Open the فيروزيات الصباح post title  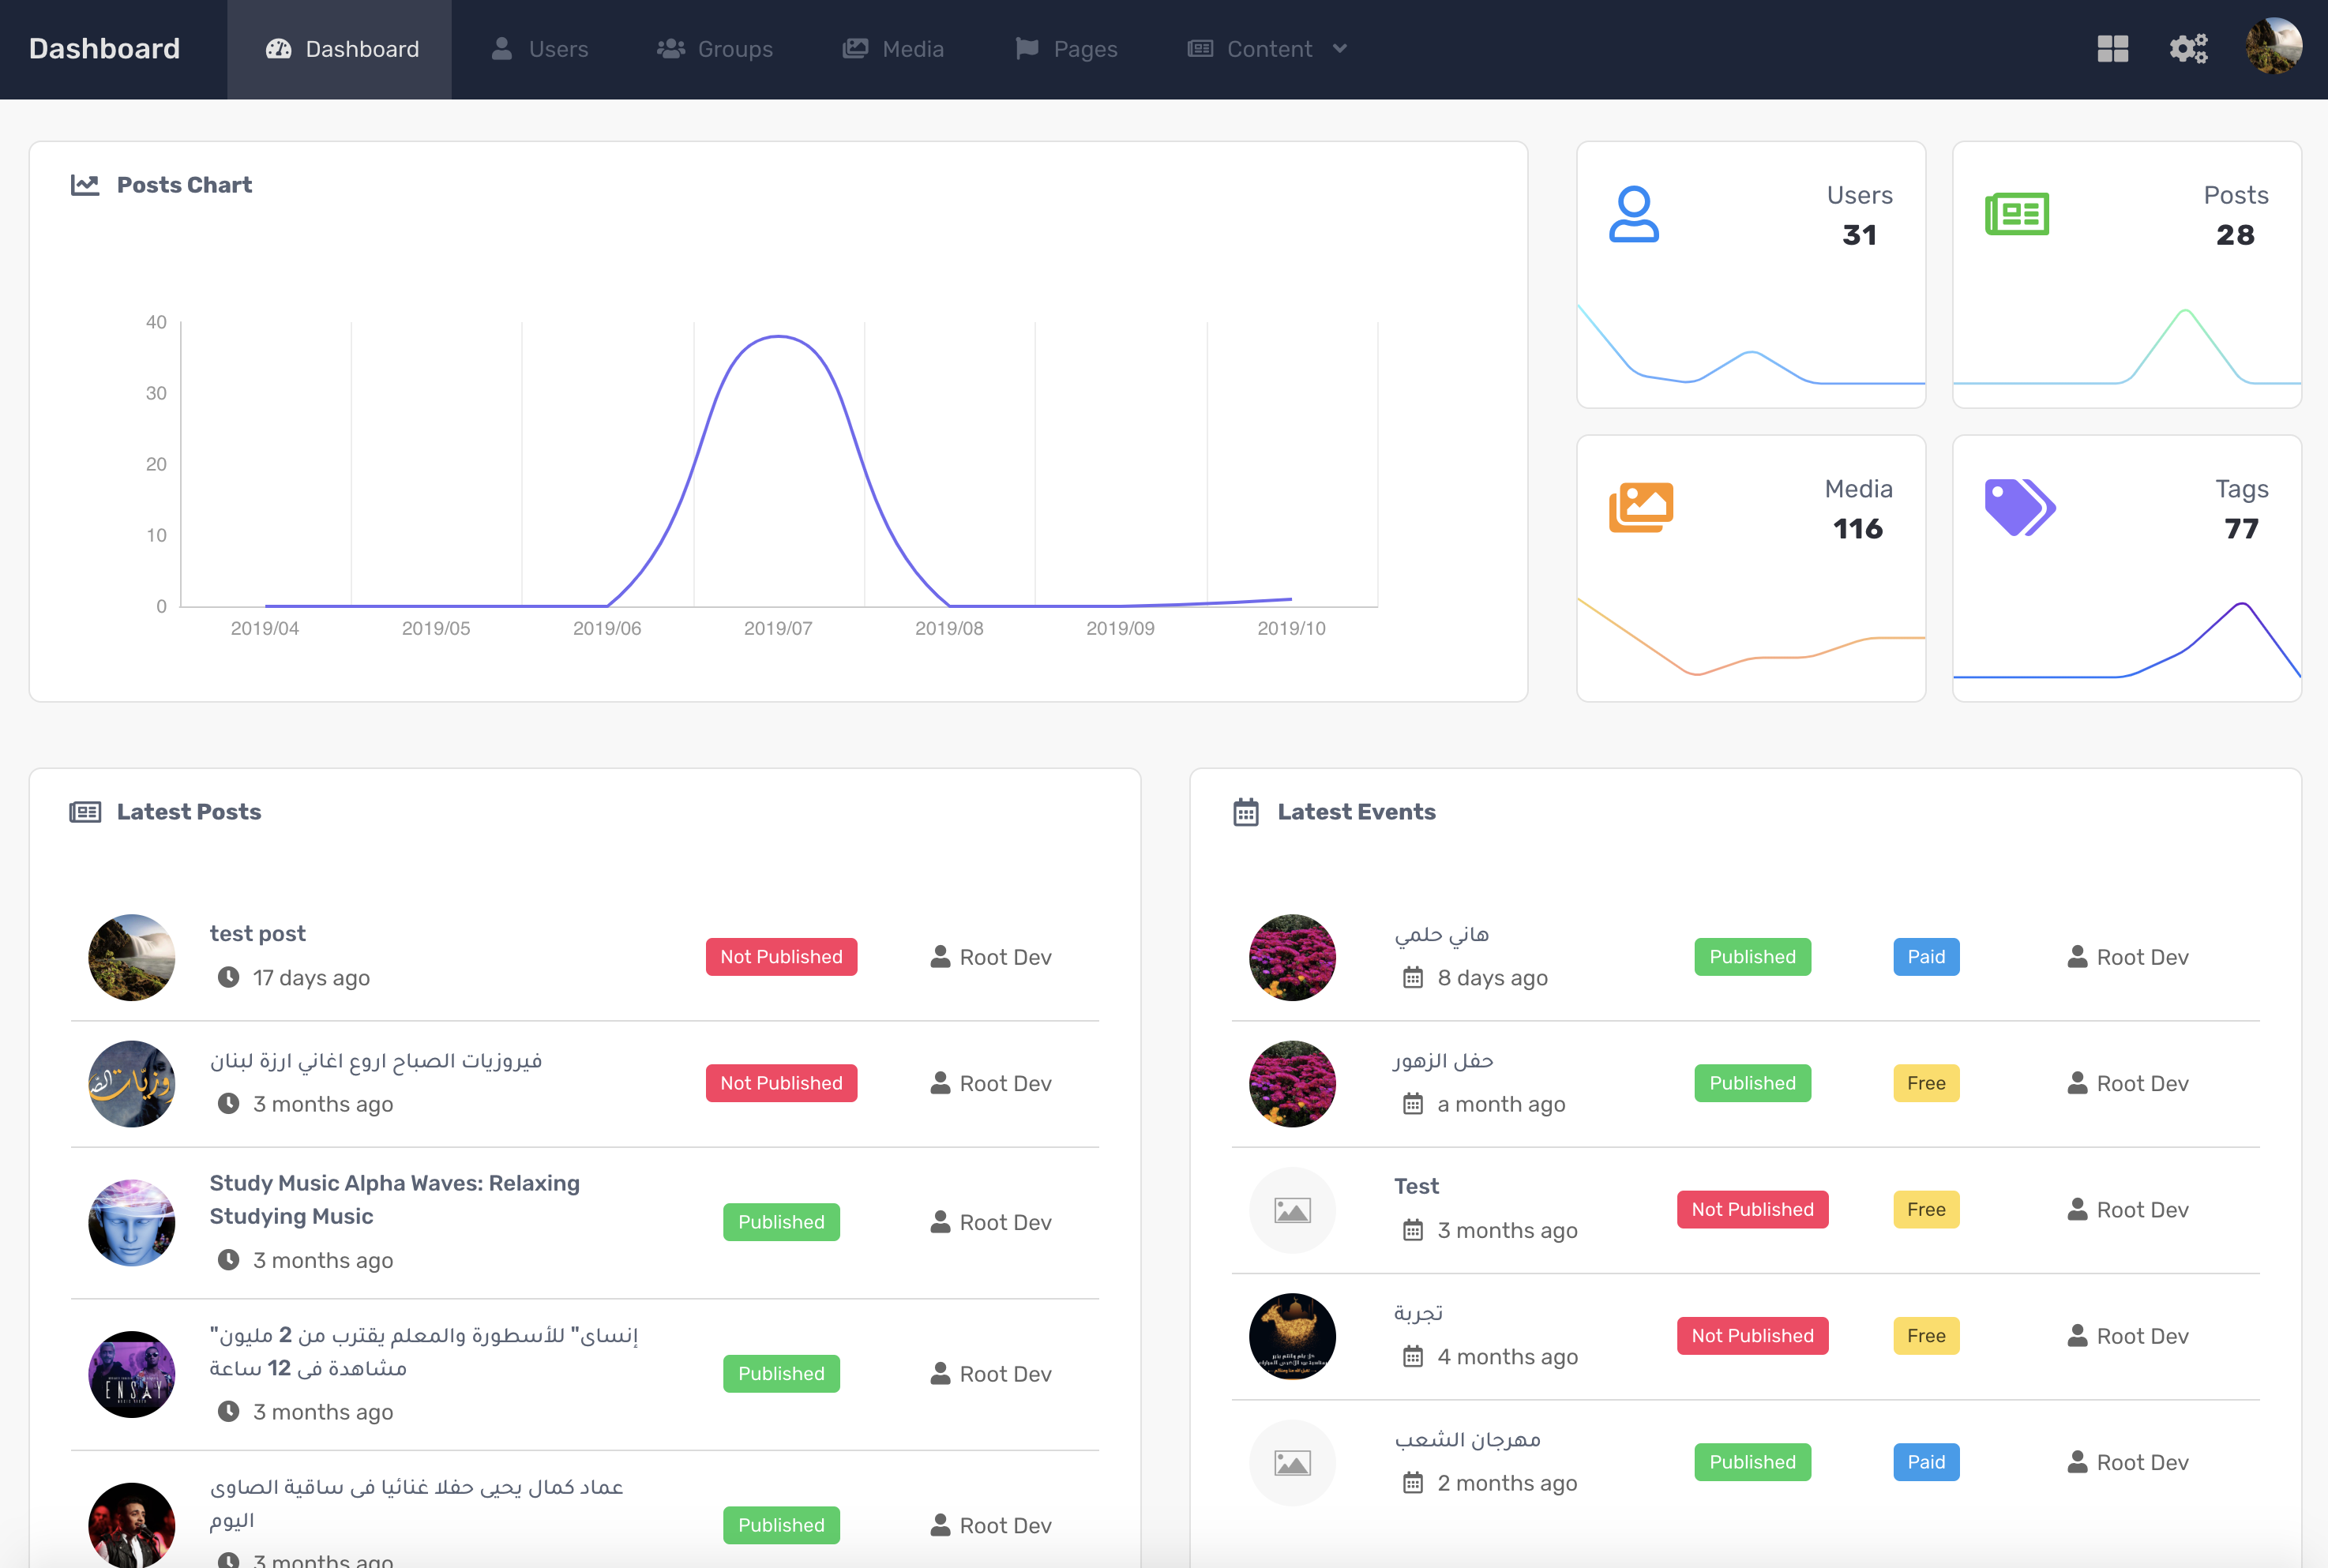pyautogui.click(x=376, y=1060)
